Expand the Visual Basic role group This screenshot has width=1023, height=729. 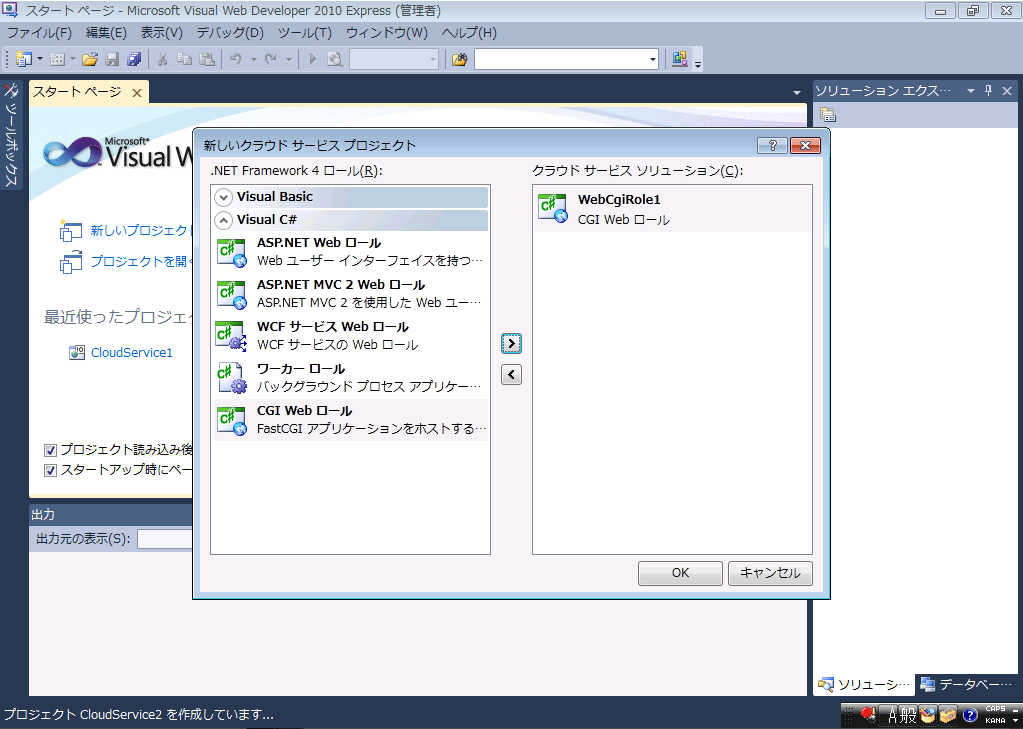(x=224, y=197)
